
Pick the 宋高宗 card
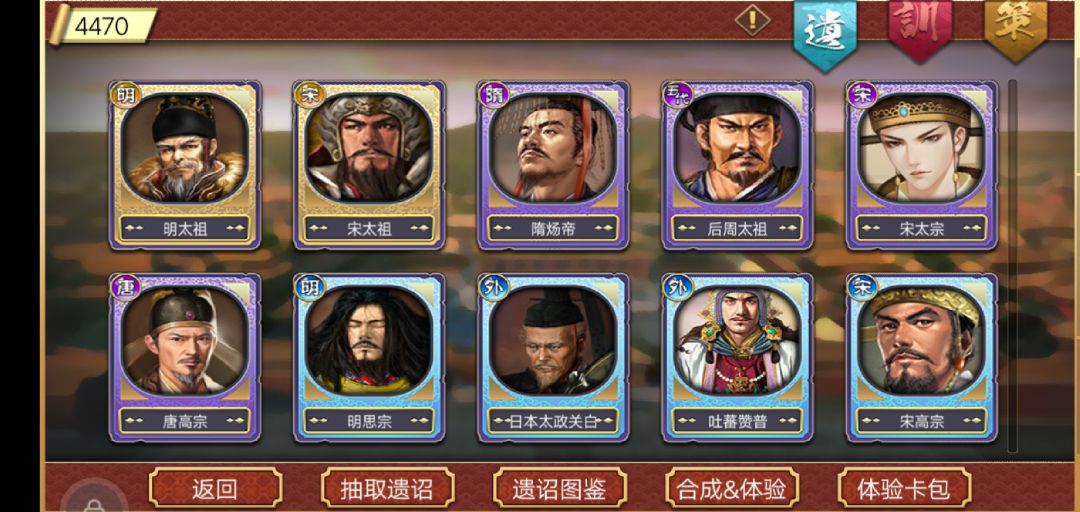coord(922,358)
